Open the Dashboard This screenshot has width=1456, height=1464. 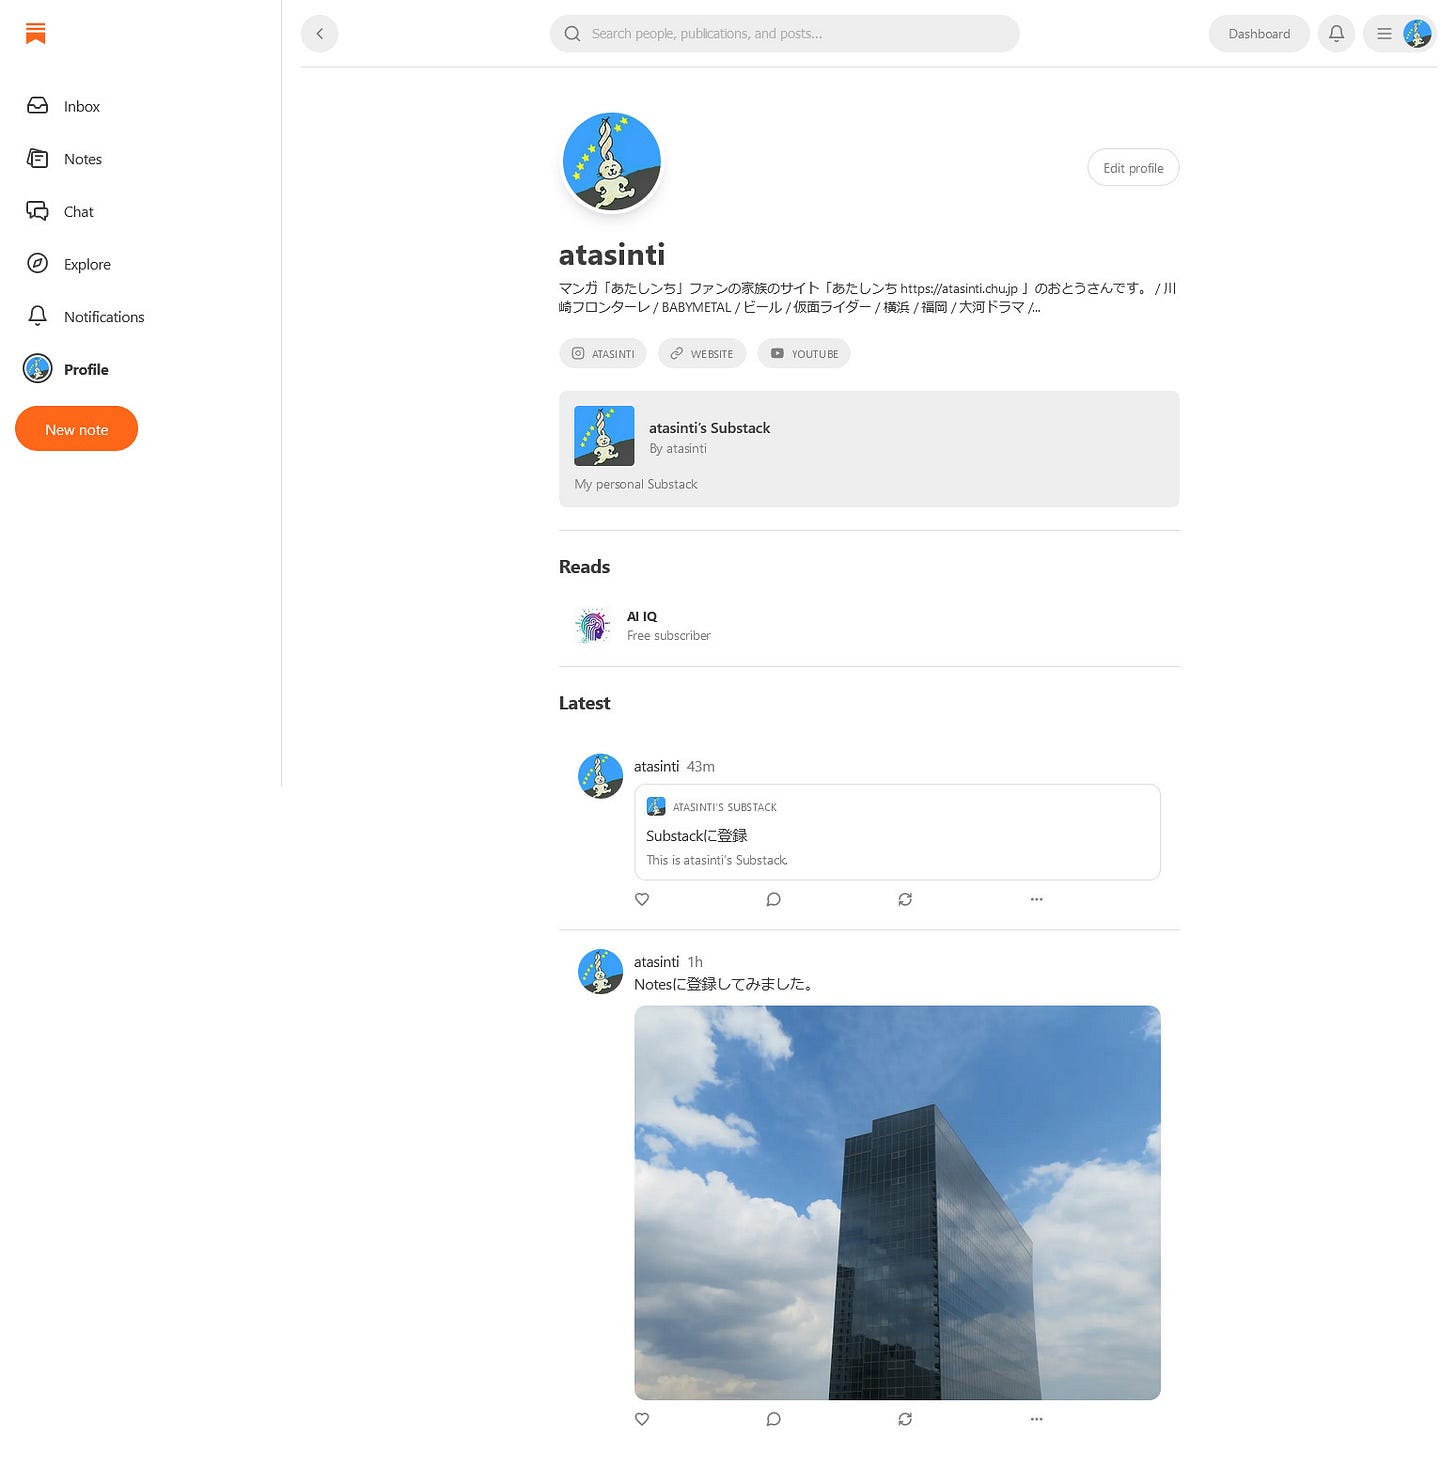[x=1259, y=34]
